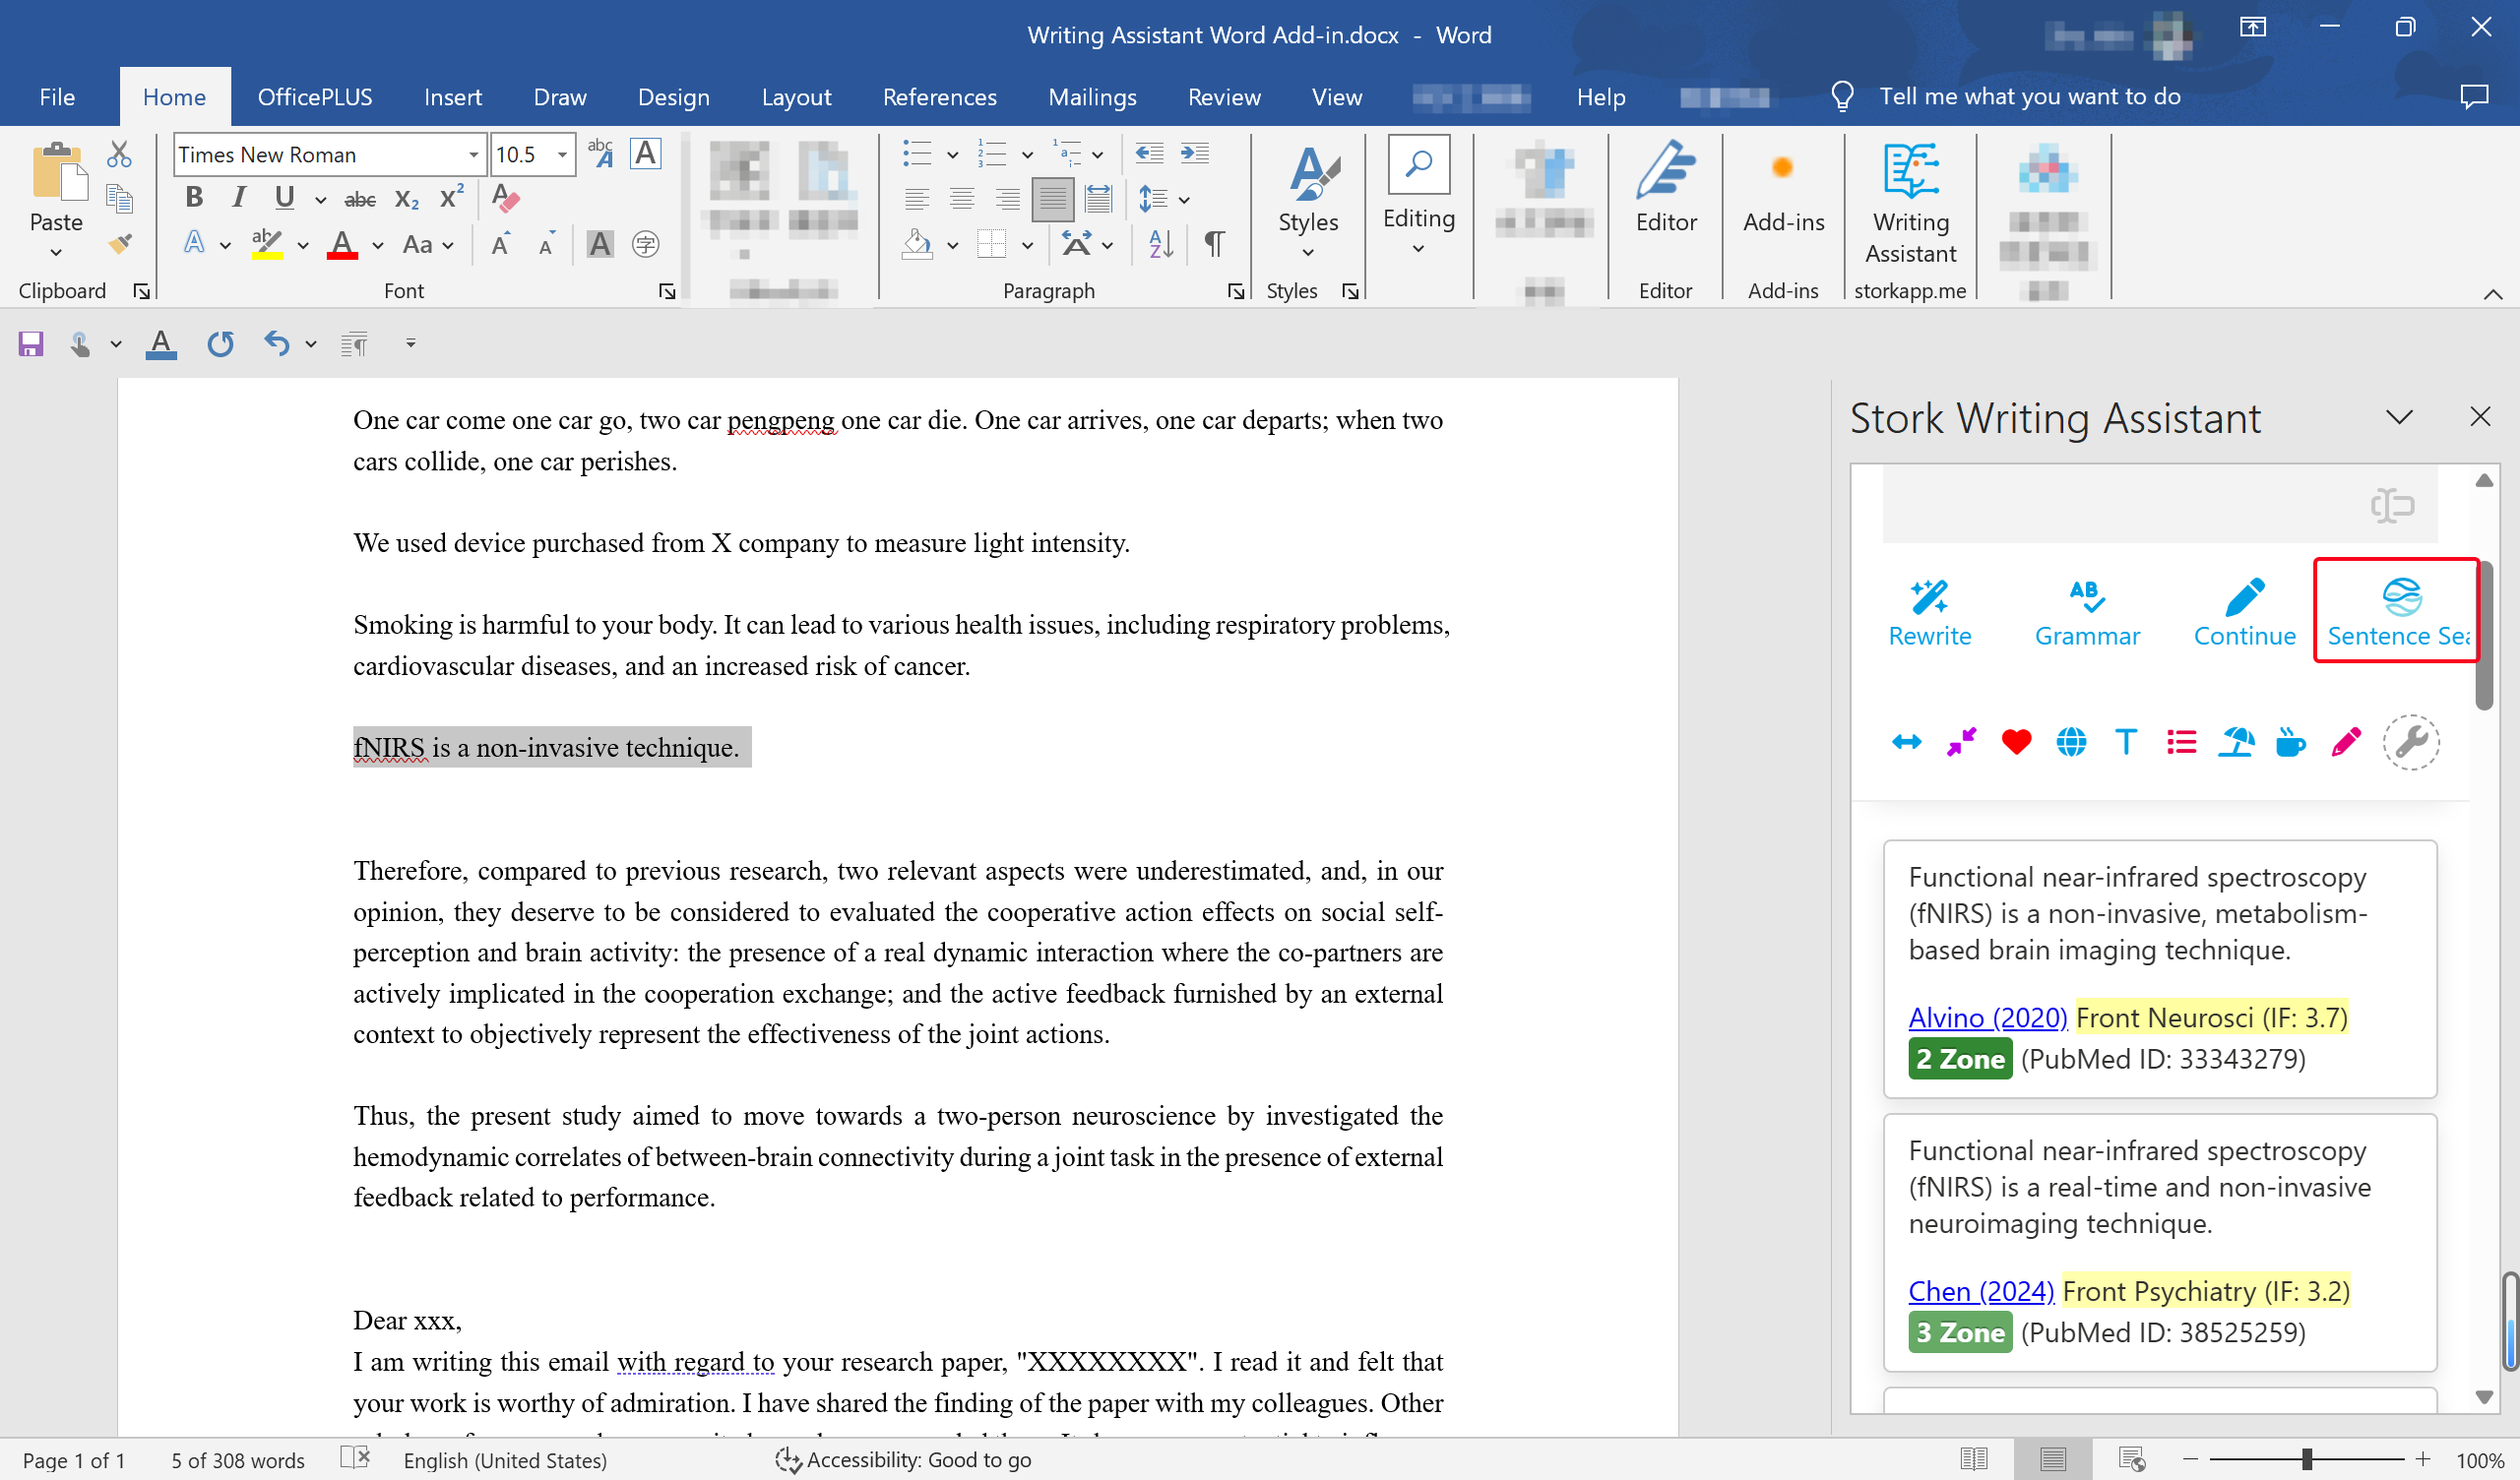Toggle show paragraph marks
Viewport: 2520px width, 1480px height.
pos(1213,244)
